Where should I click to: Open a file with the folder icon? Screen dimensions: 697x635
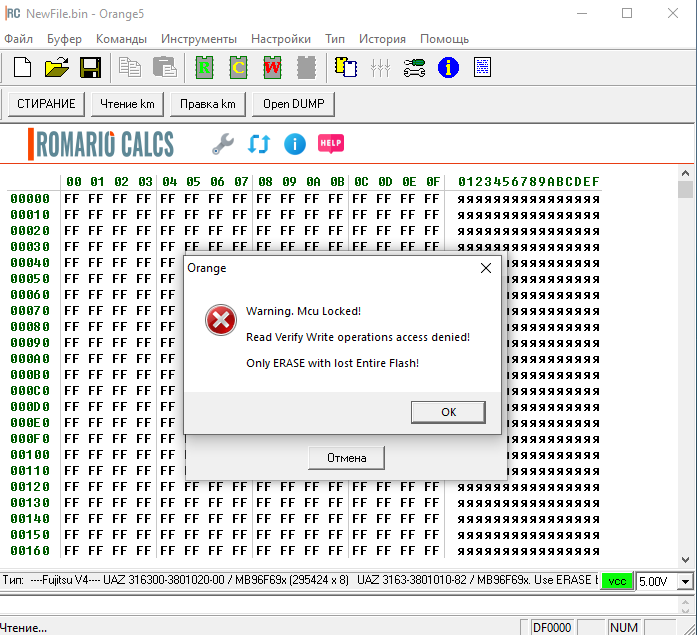[56, 68]
